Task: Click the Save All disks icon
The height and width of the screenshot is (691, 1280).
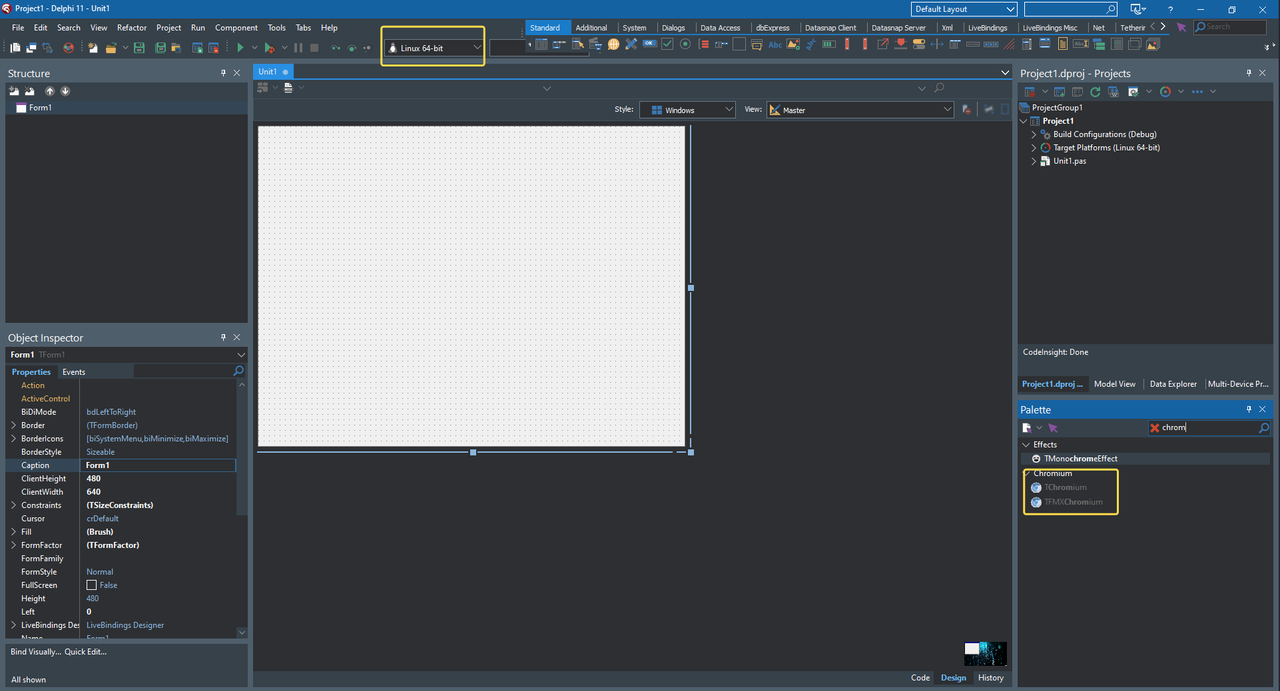Action: point(160,47)
